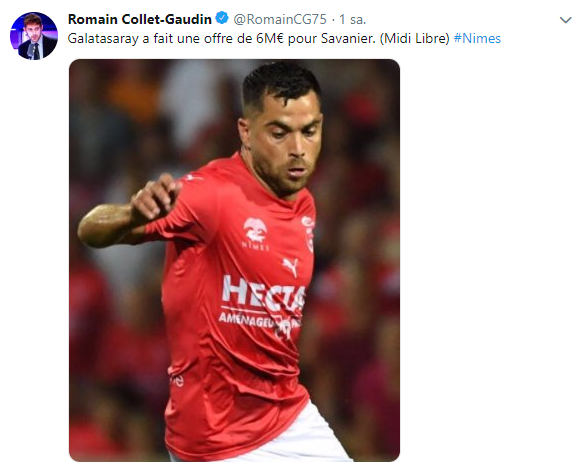Click the word "Galatasaray" in the tweet
This screenshot has height=462, width=583.
103,39
